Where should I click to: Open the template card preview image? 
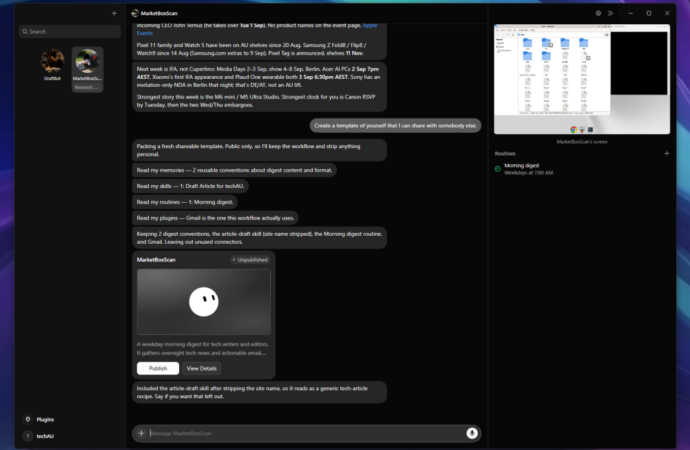pyautogui.click(x=204, y=302)
